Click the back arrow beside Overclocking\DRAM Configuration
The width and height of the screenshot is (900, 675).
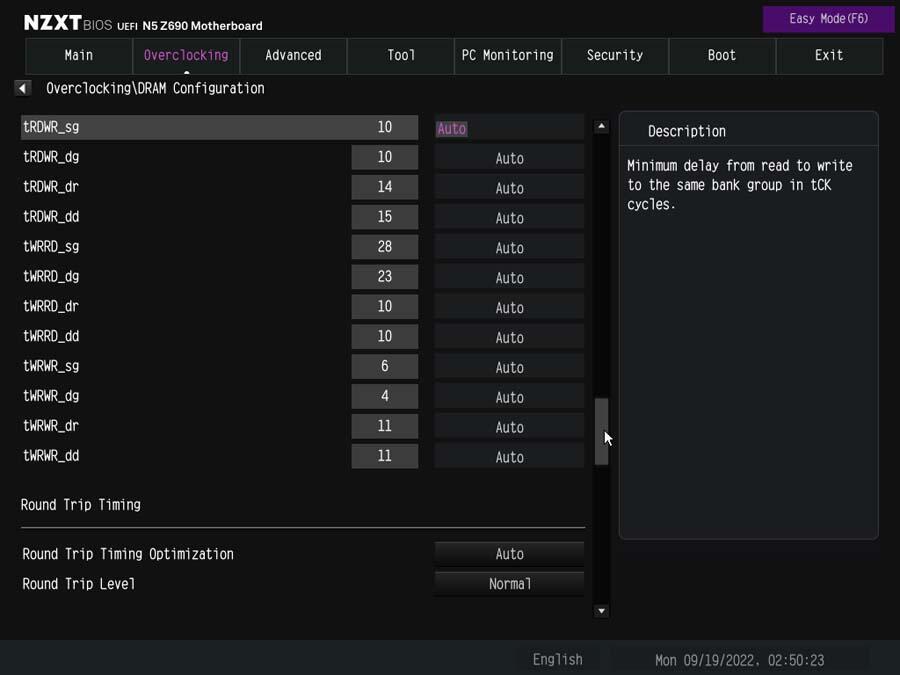pyautogui.click(x=22, y=88)
